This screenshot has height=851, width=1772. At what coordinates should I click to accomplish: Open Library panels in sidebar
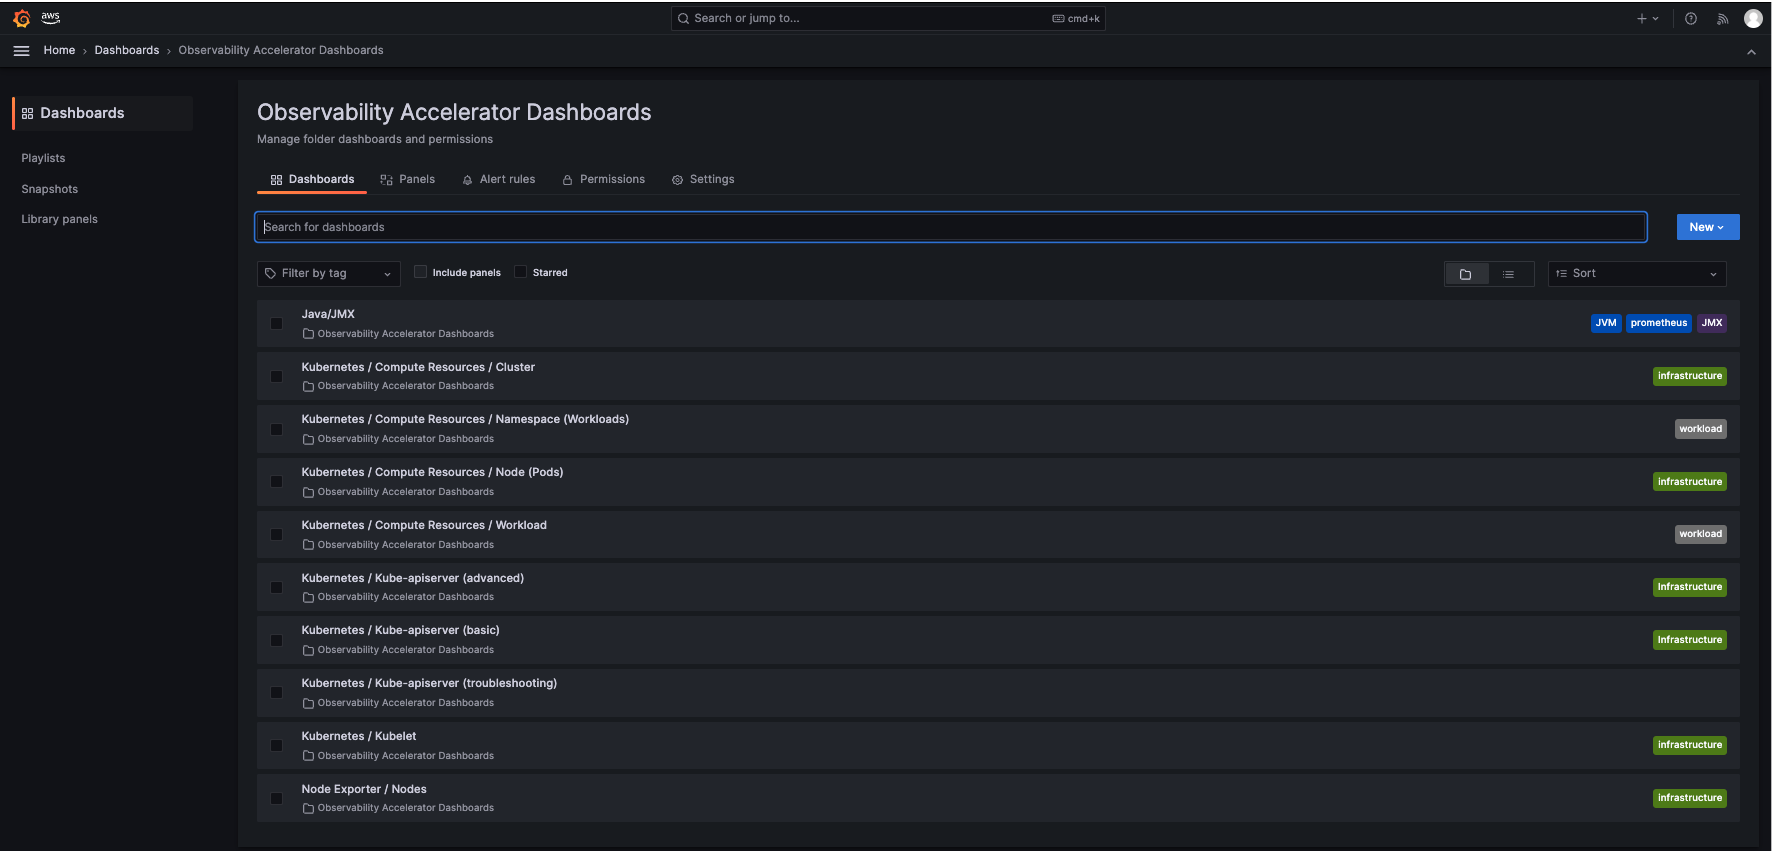(60, 219)
